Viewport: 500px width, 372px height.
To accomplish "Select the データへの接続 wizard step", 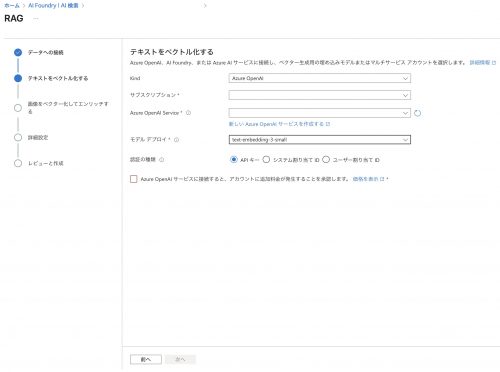I will point(46,52).
